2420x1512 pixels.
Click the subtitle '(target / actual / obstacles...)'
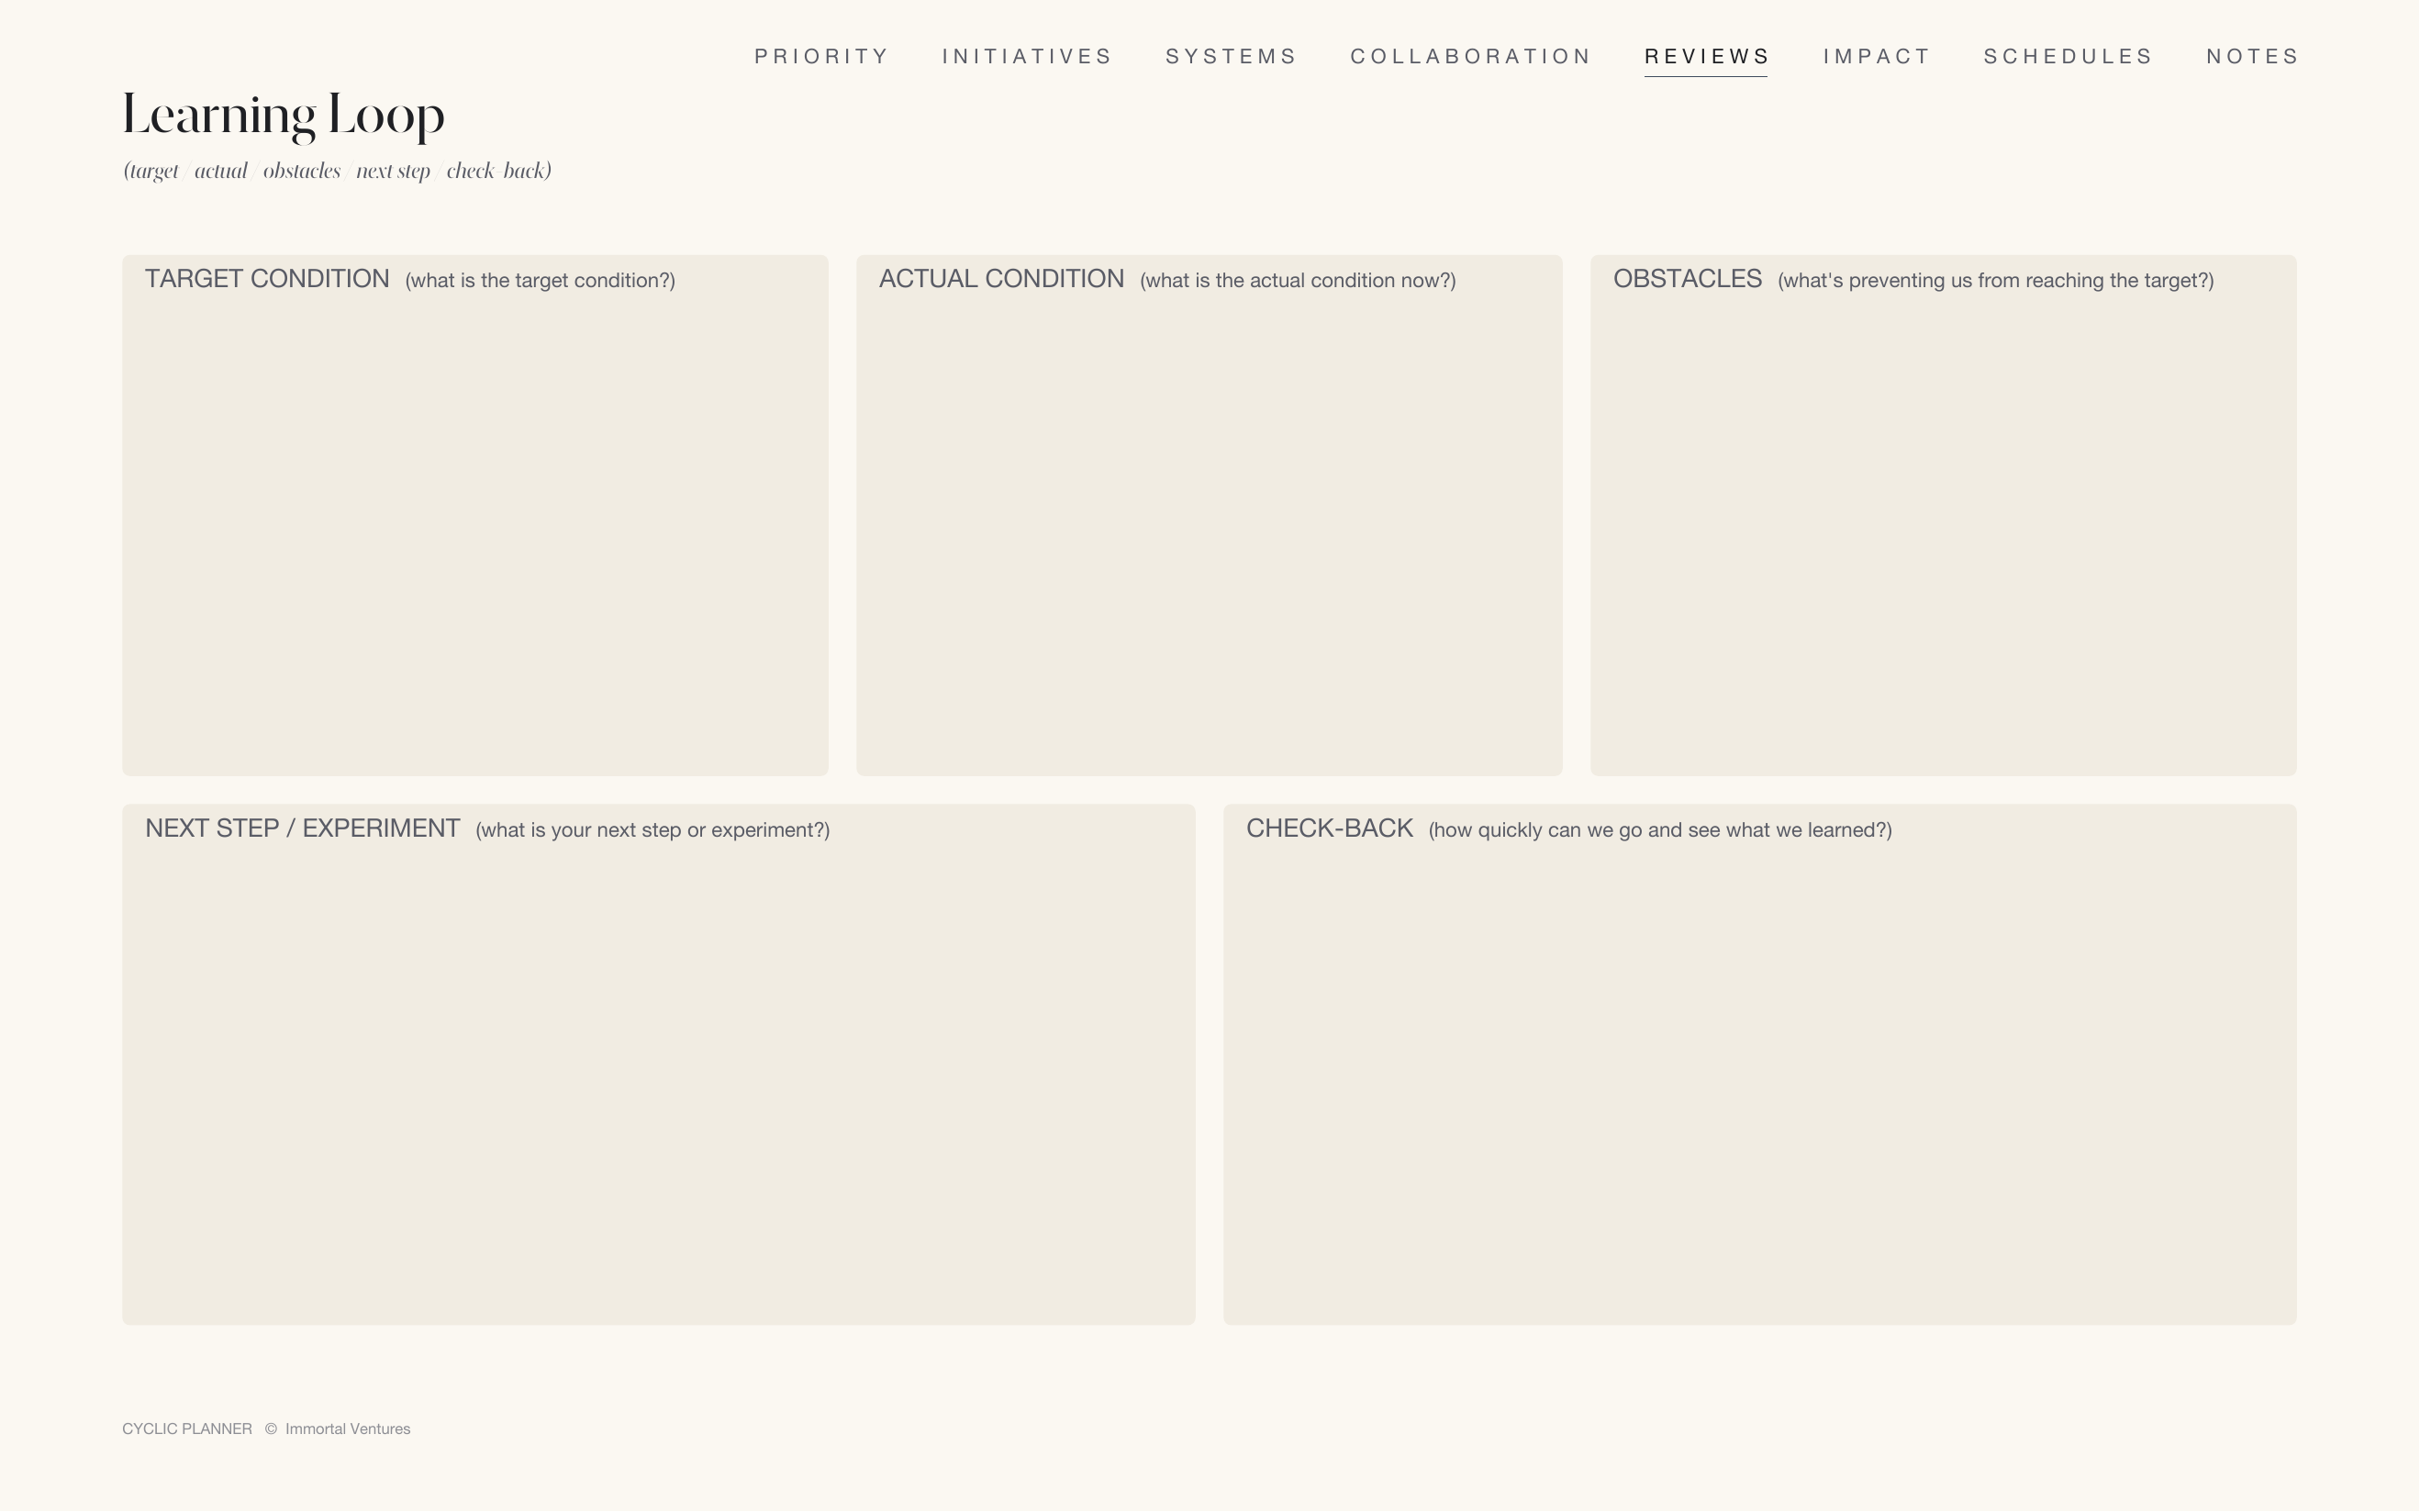click(337, 171)
